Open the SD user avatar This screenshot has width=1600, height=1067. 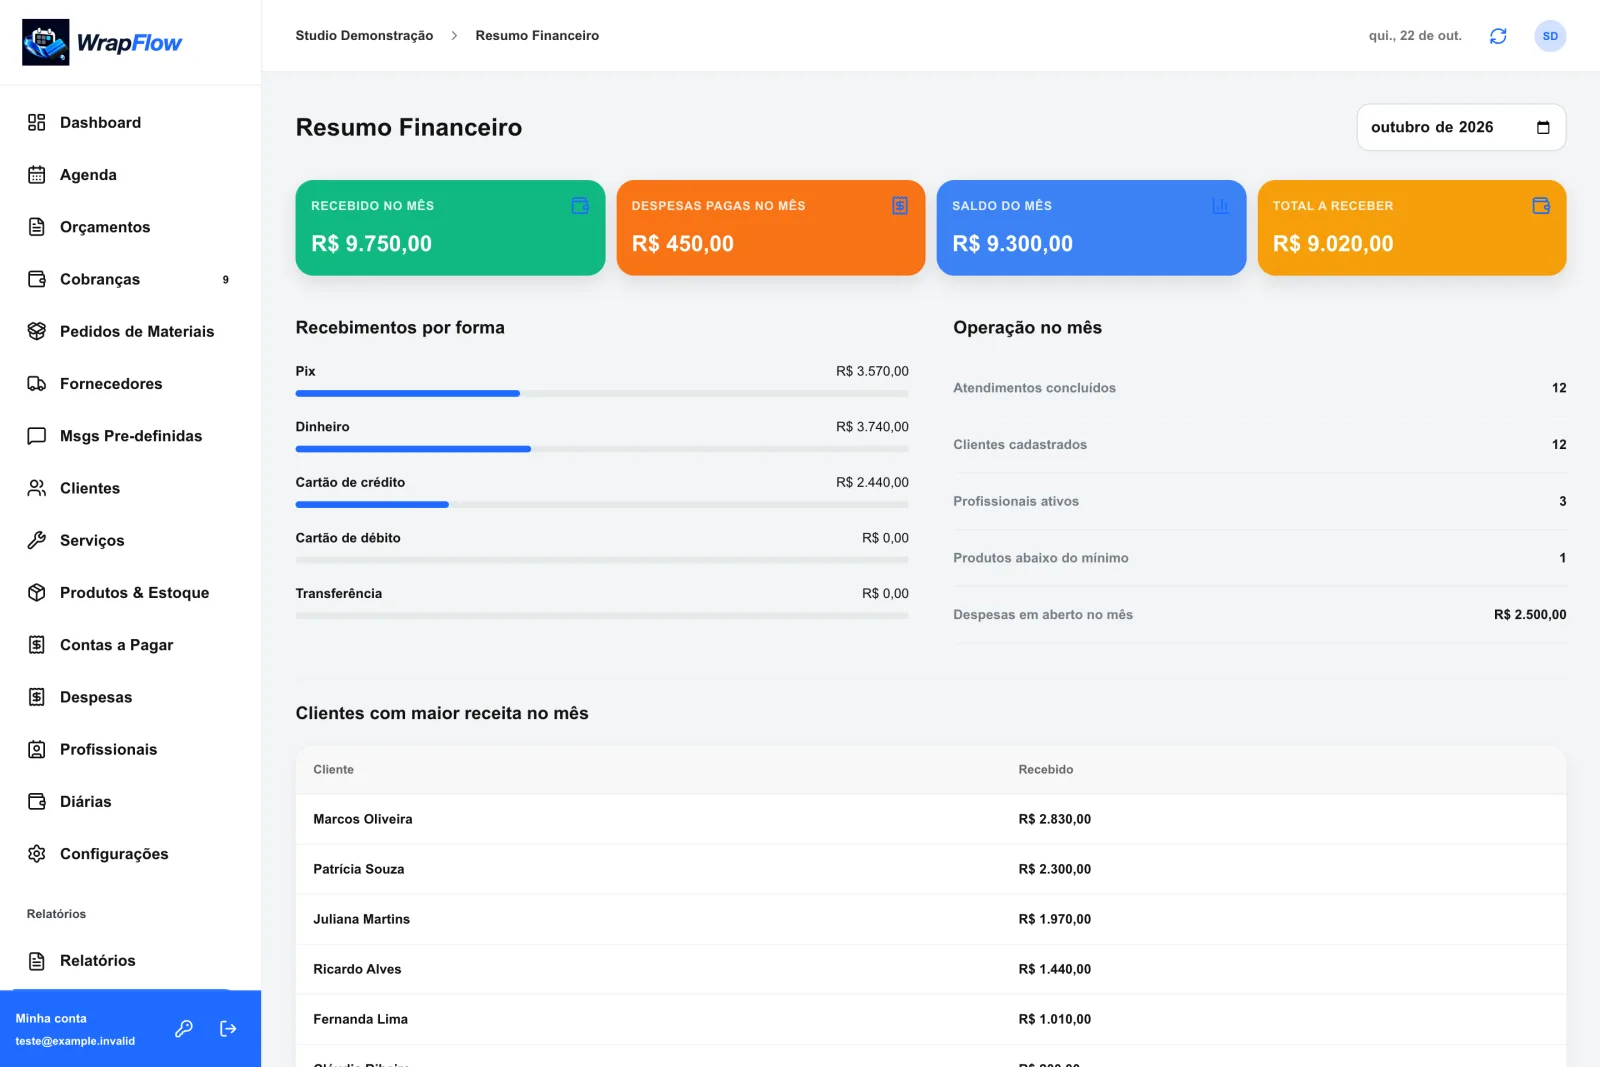point(1550,36)
